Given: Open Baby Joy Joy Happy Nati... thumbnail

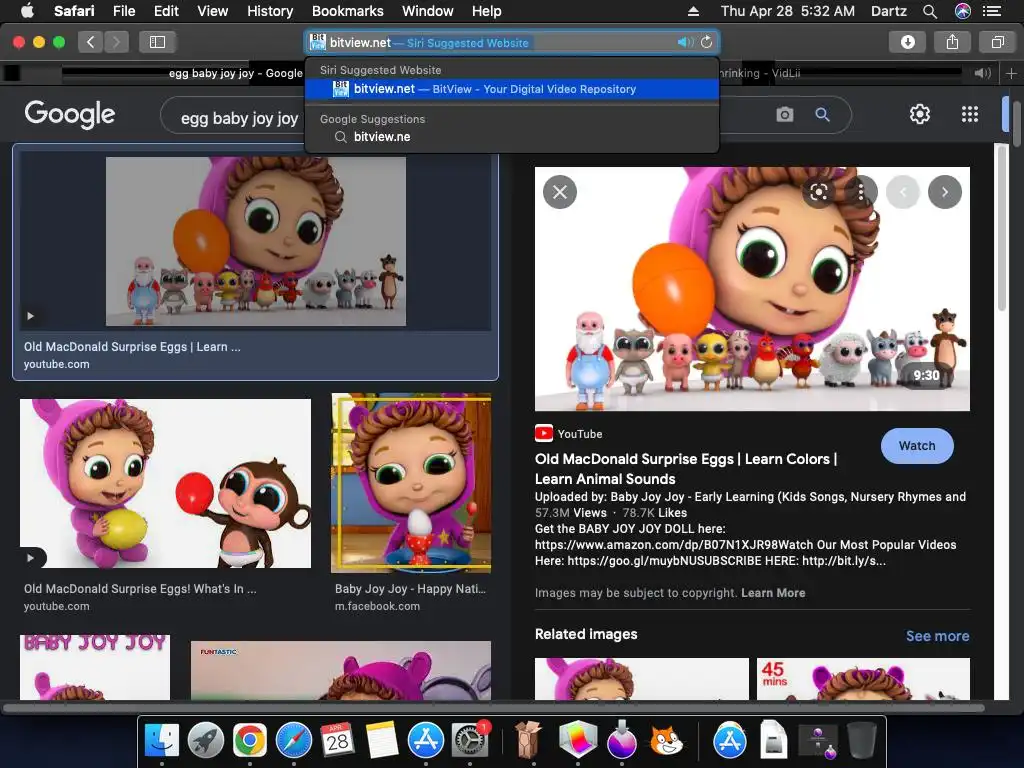Looking at the screenshot, I should (411, 483).
